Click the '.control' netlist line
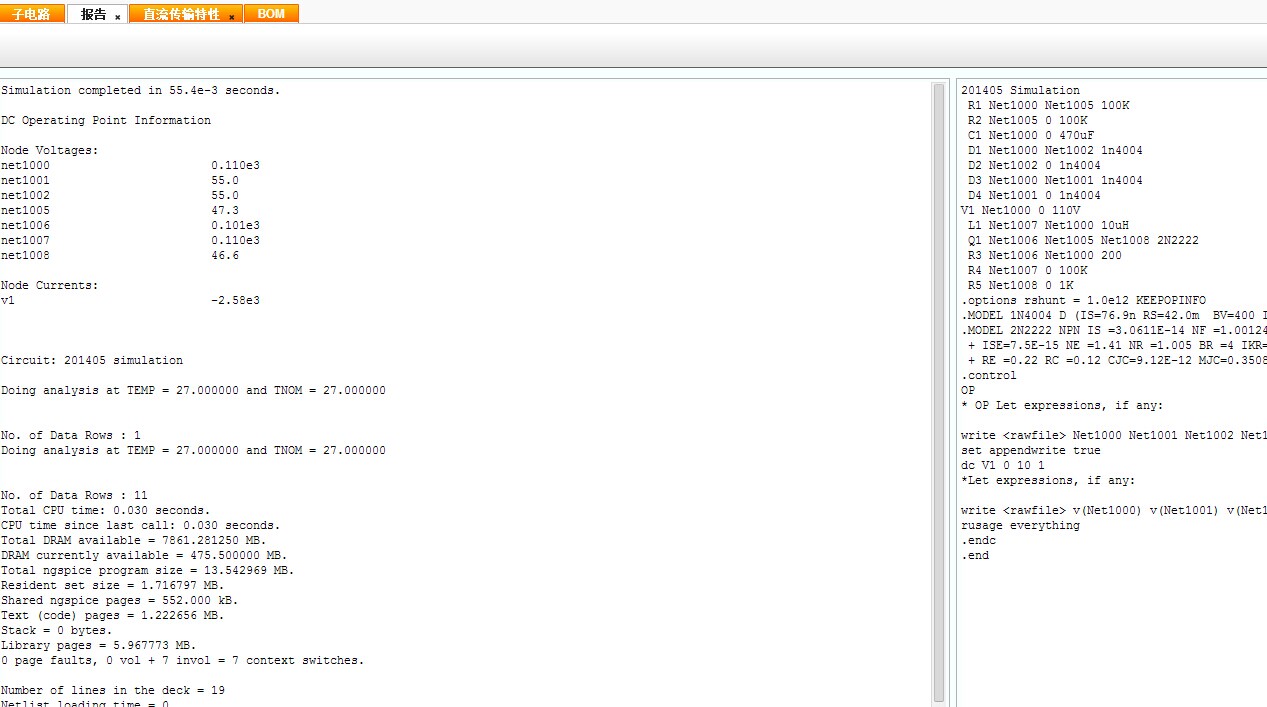 [989, 375]
